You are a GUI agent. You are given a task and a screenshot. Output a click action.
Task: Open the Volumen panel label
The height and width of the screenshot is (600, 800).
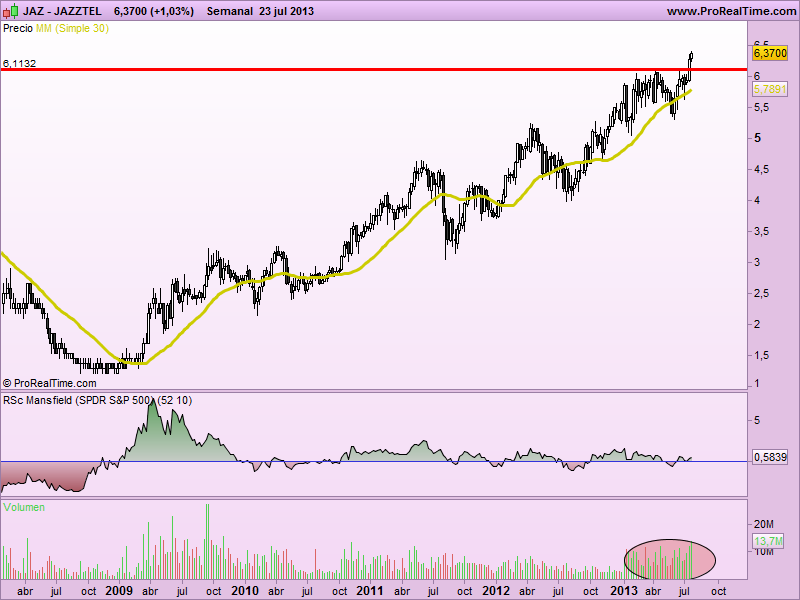tap(24, 507)
